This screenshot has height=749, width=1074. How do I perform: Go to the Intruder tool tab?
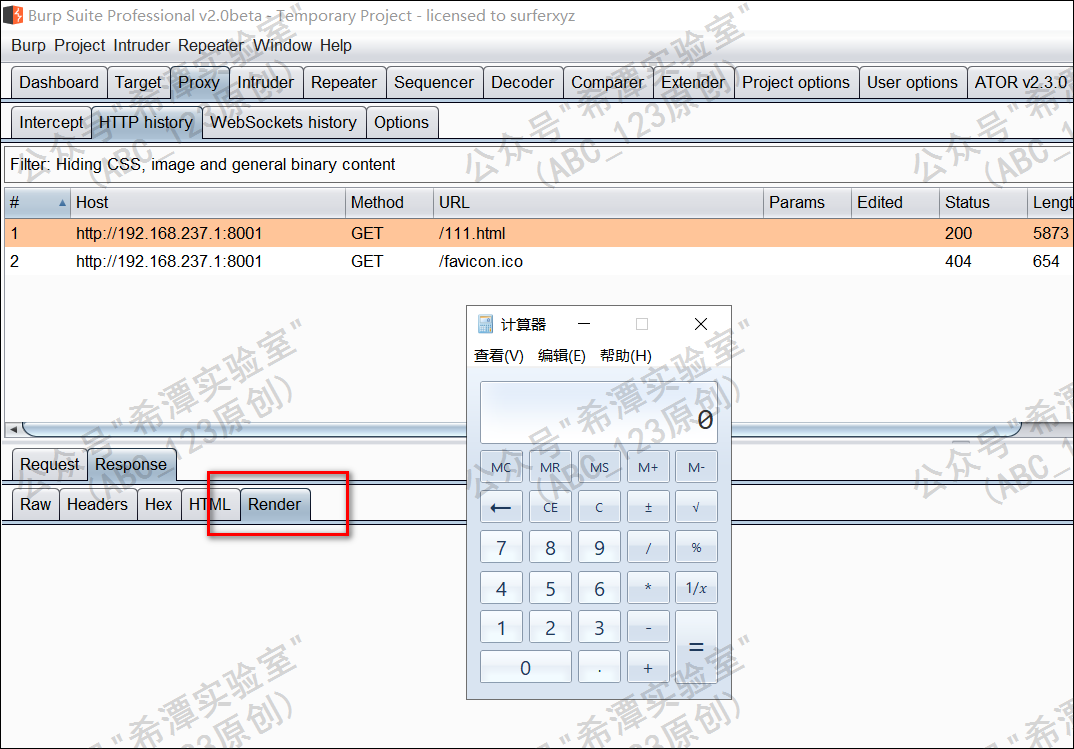coord(265,83)
